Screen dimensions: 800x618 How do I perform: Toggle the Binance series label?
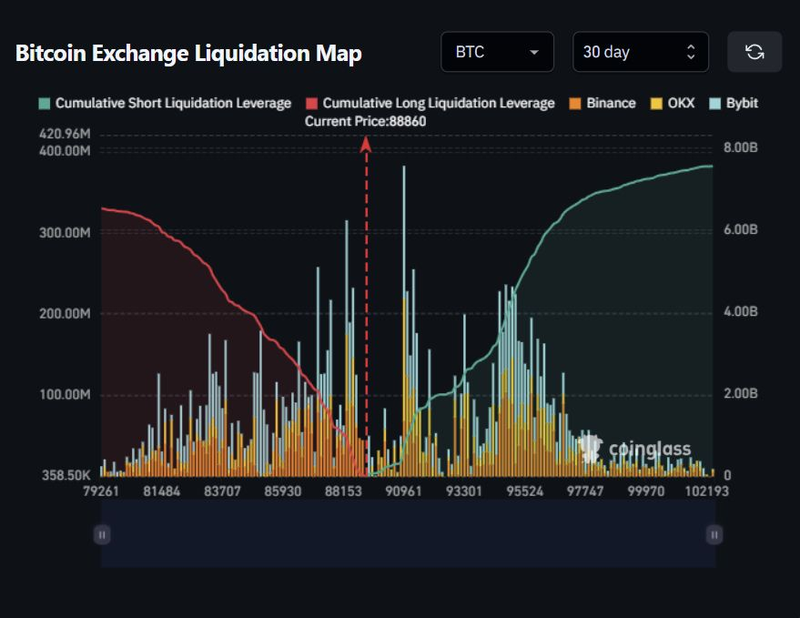(610, 103)
